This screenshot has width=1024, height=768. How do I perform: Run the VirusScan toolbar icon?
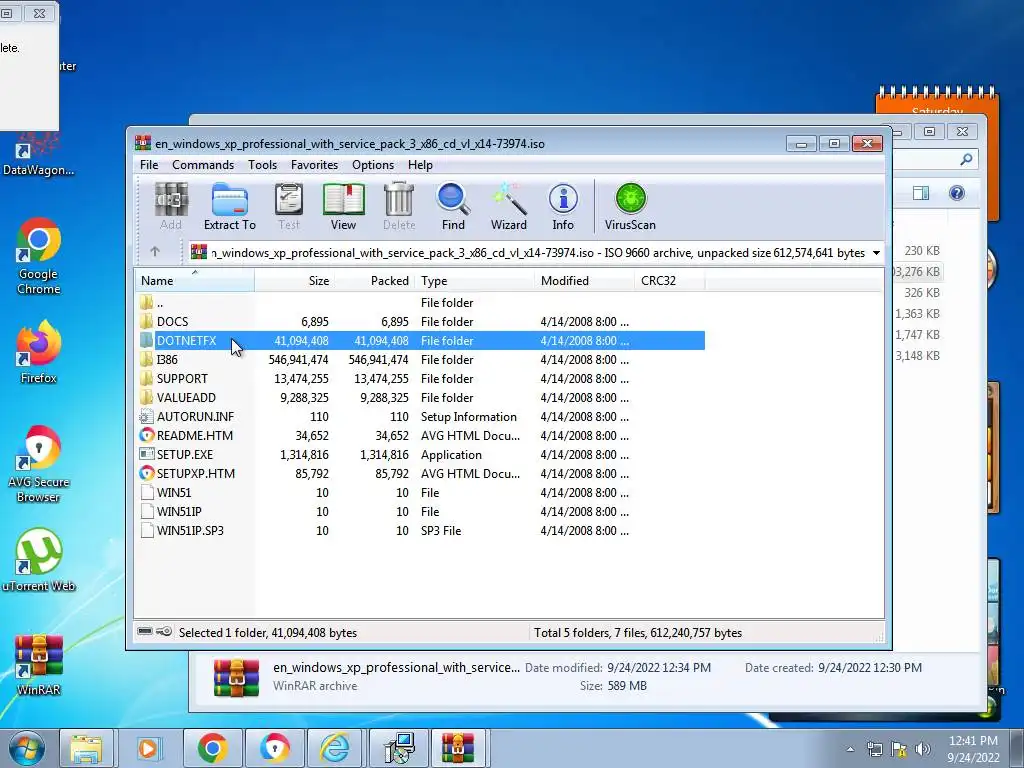[x=630, y=206]
